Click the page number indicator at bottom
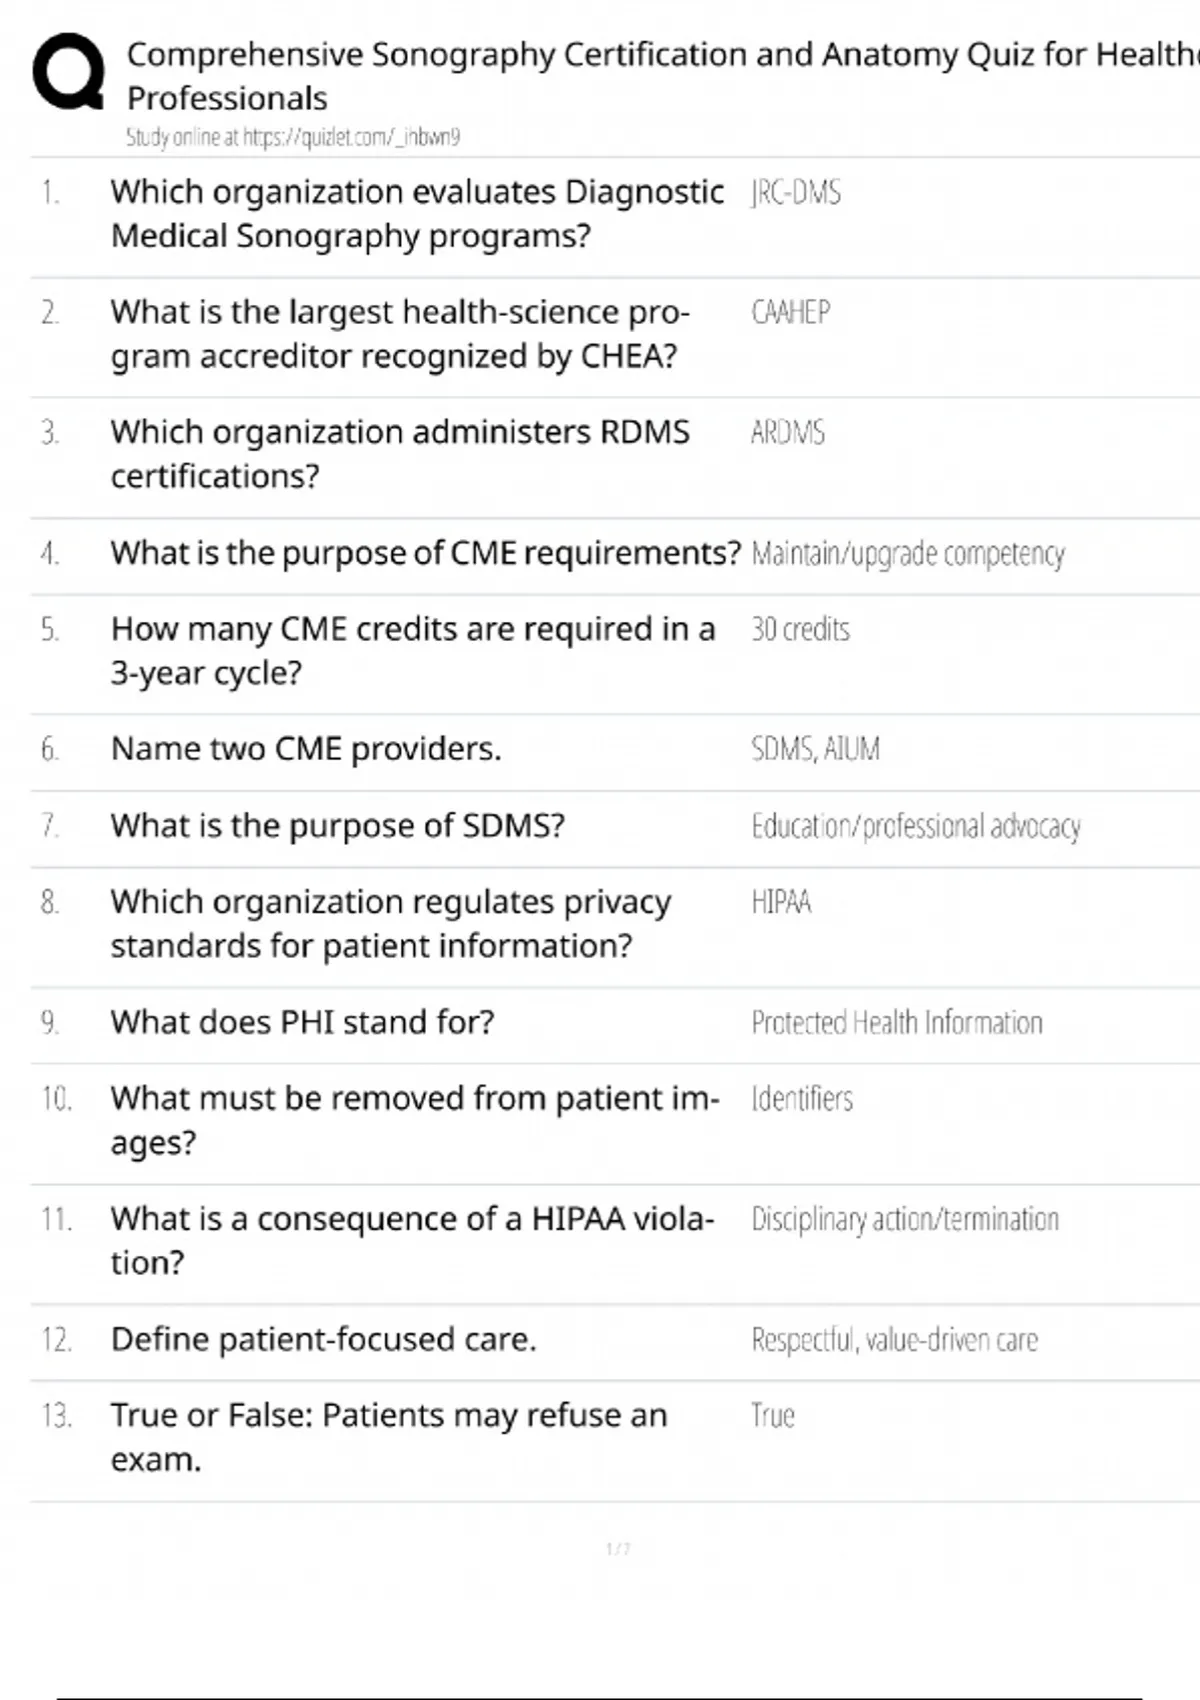This screenshot has height=1700, width=1200. pyautogui.click(x=618, y=1549)
